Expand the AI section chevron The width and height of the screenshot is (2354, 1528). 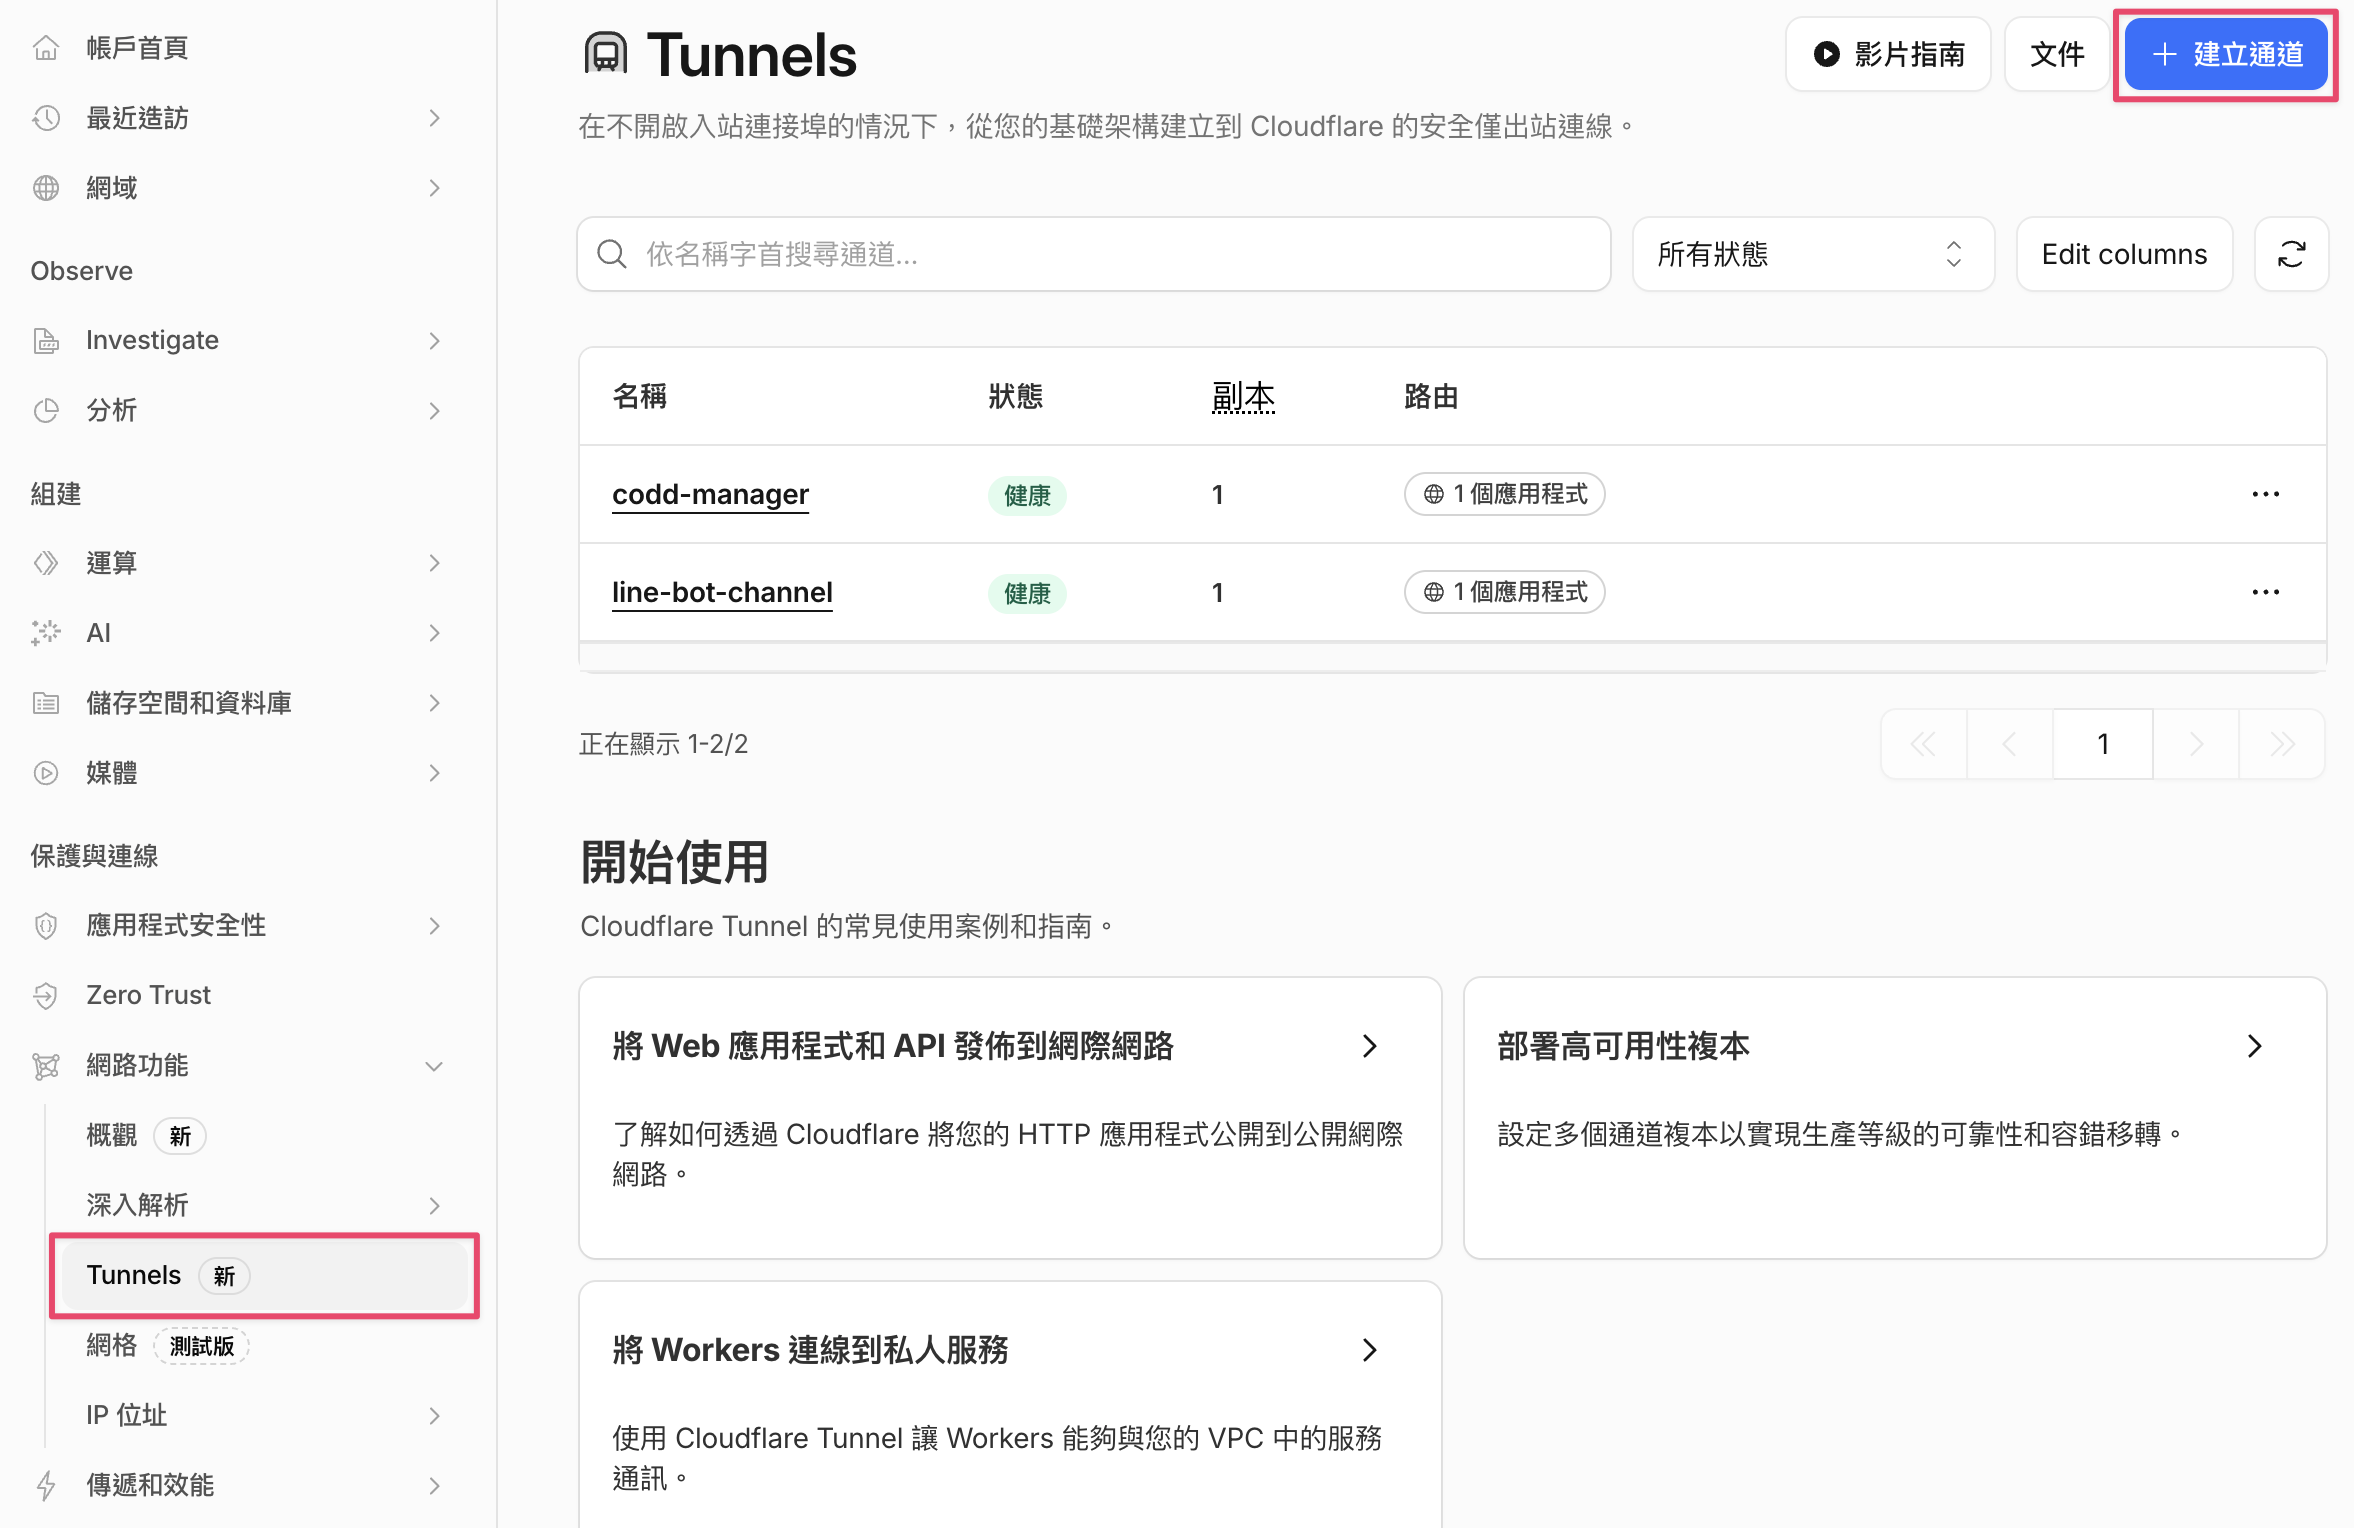pyautogui.click(x=434, y=633)
